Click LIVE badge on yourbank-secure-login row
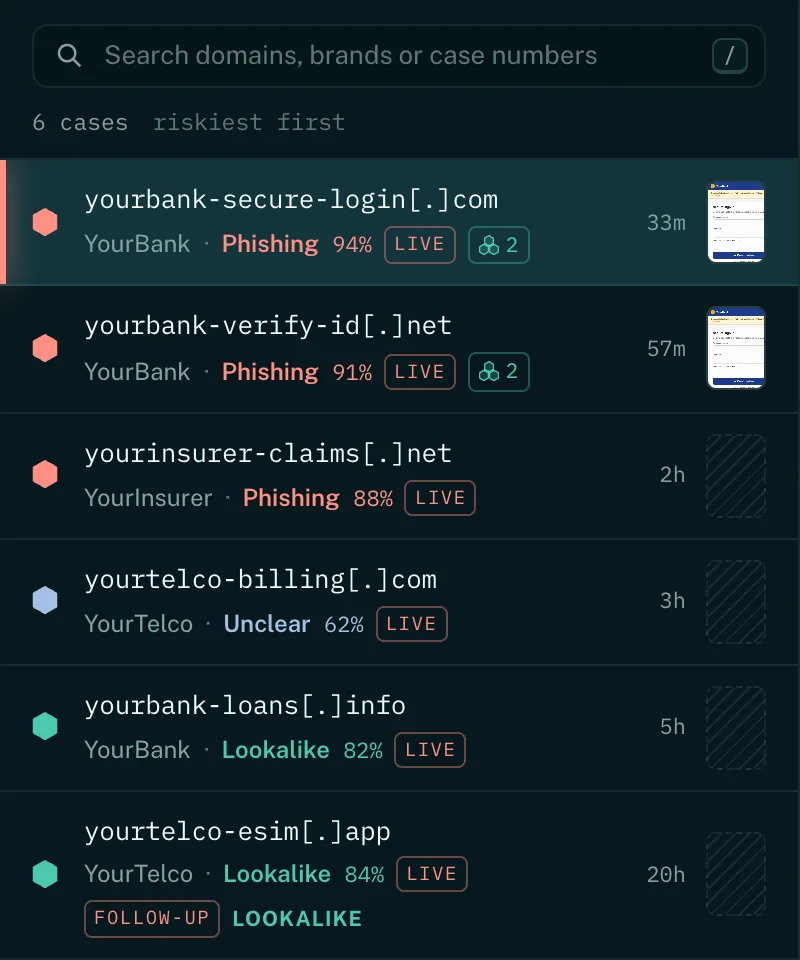The image size is (800, 960). (420, 245)
